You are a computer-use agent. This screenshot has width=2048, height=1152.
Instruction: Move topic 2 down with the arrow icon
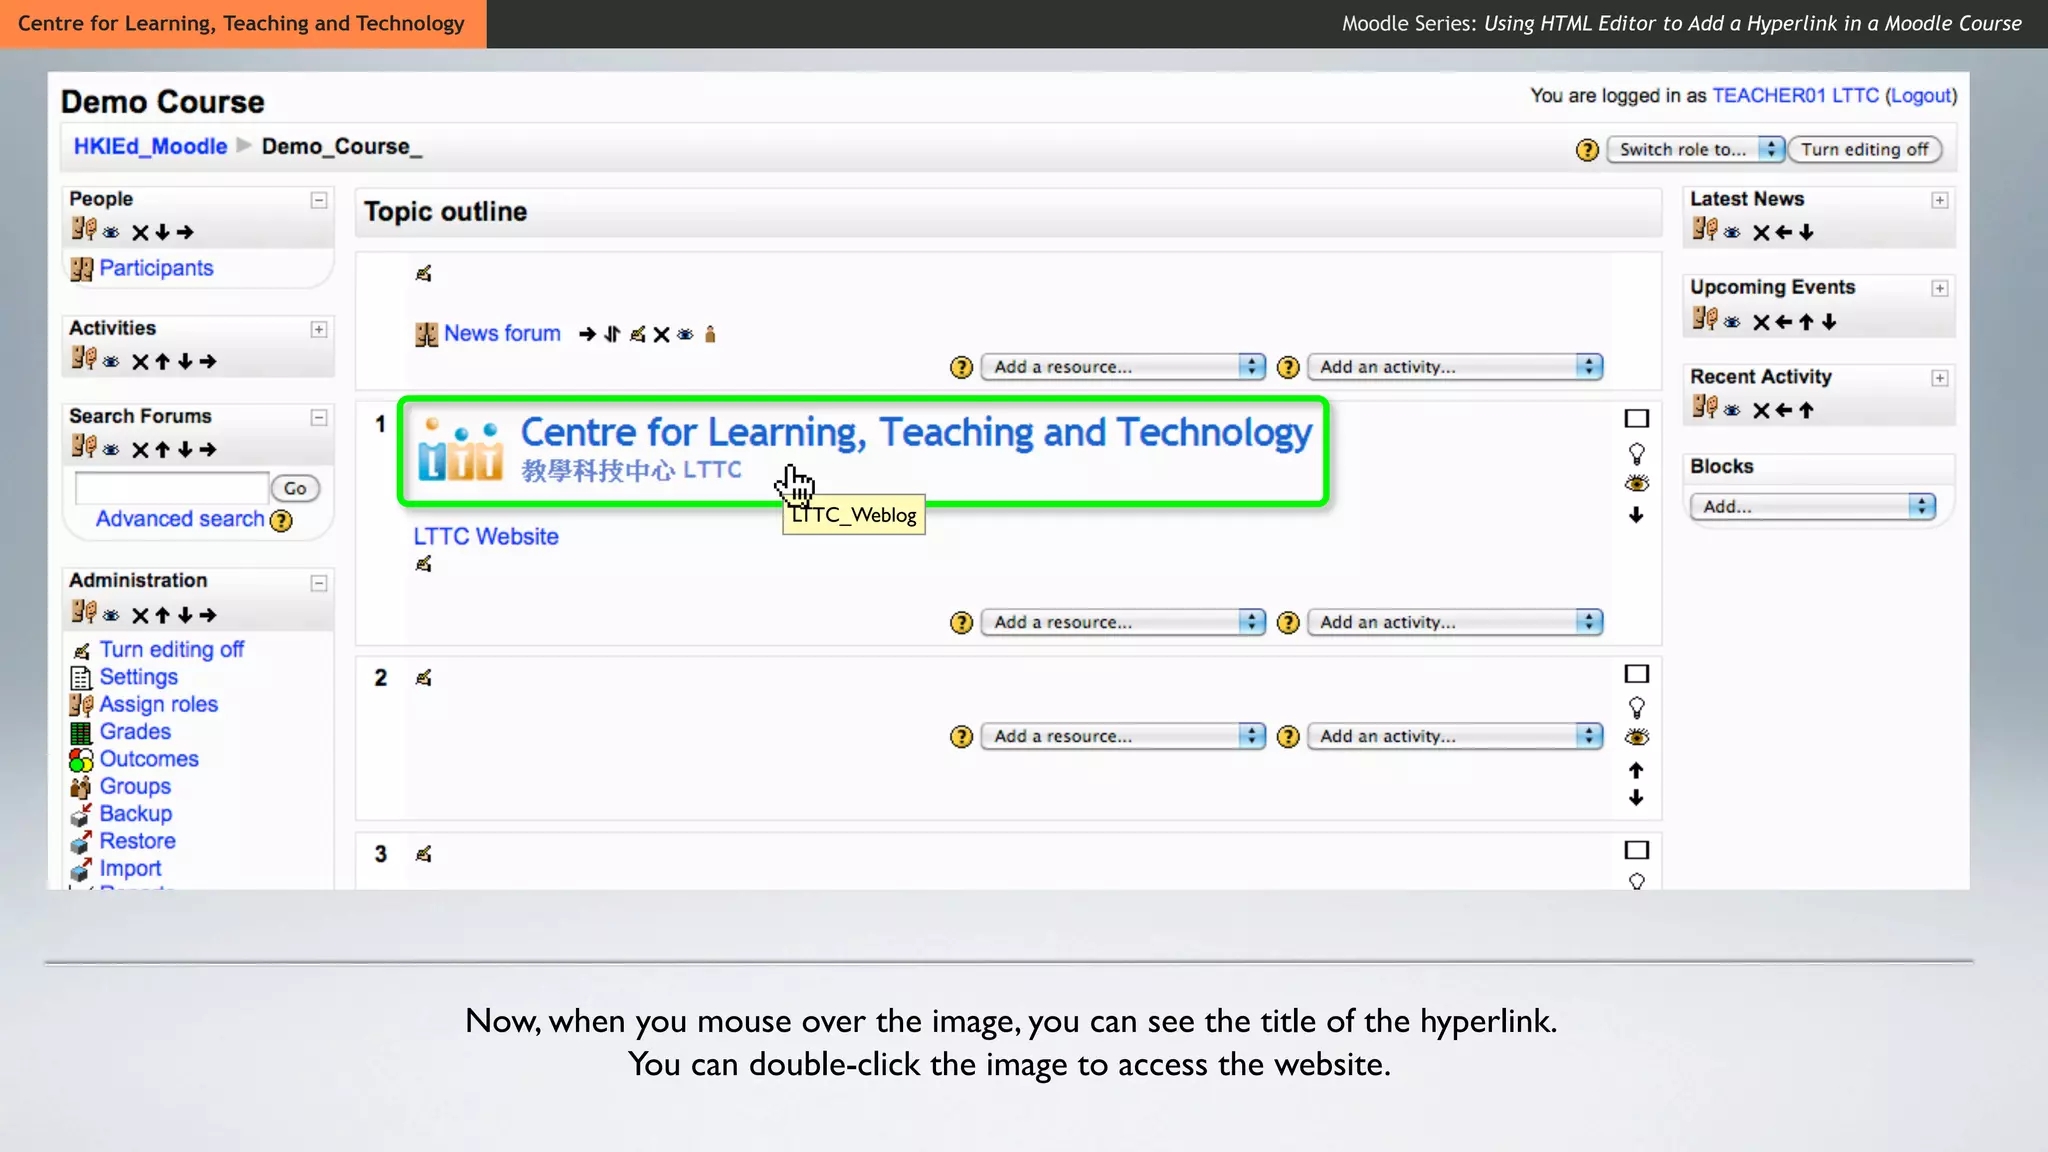point(1636,797)
